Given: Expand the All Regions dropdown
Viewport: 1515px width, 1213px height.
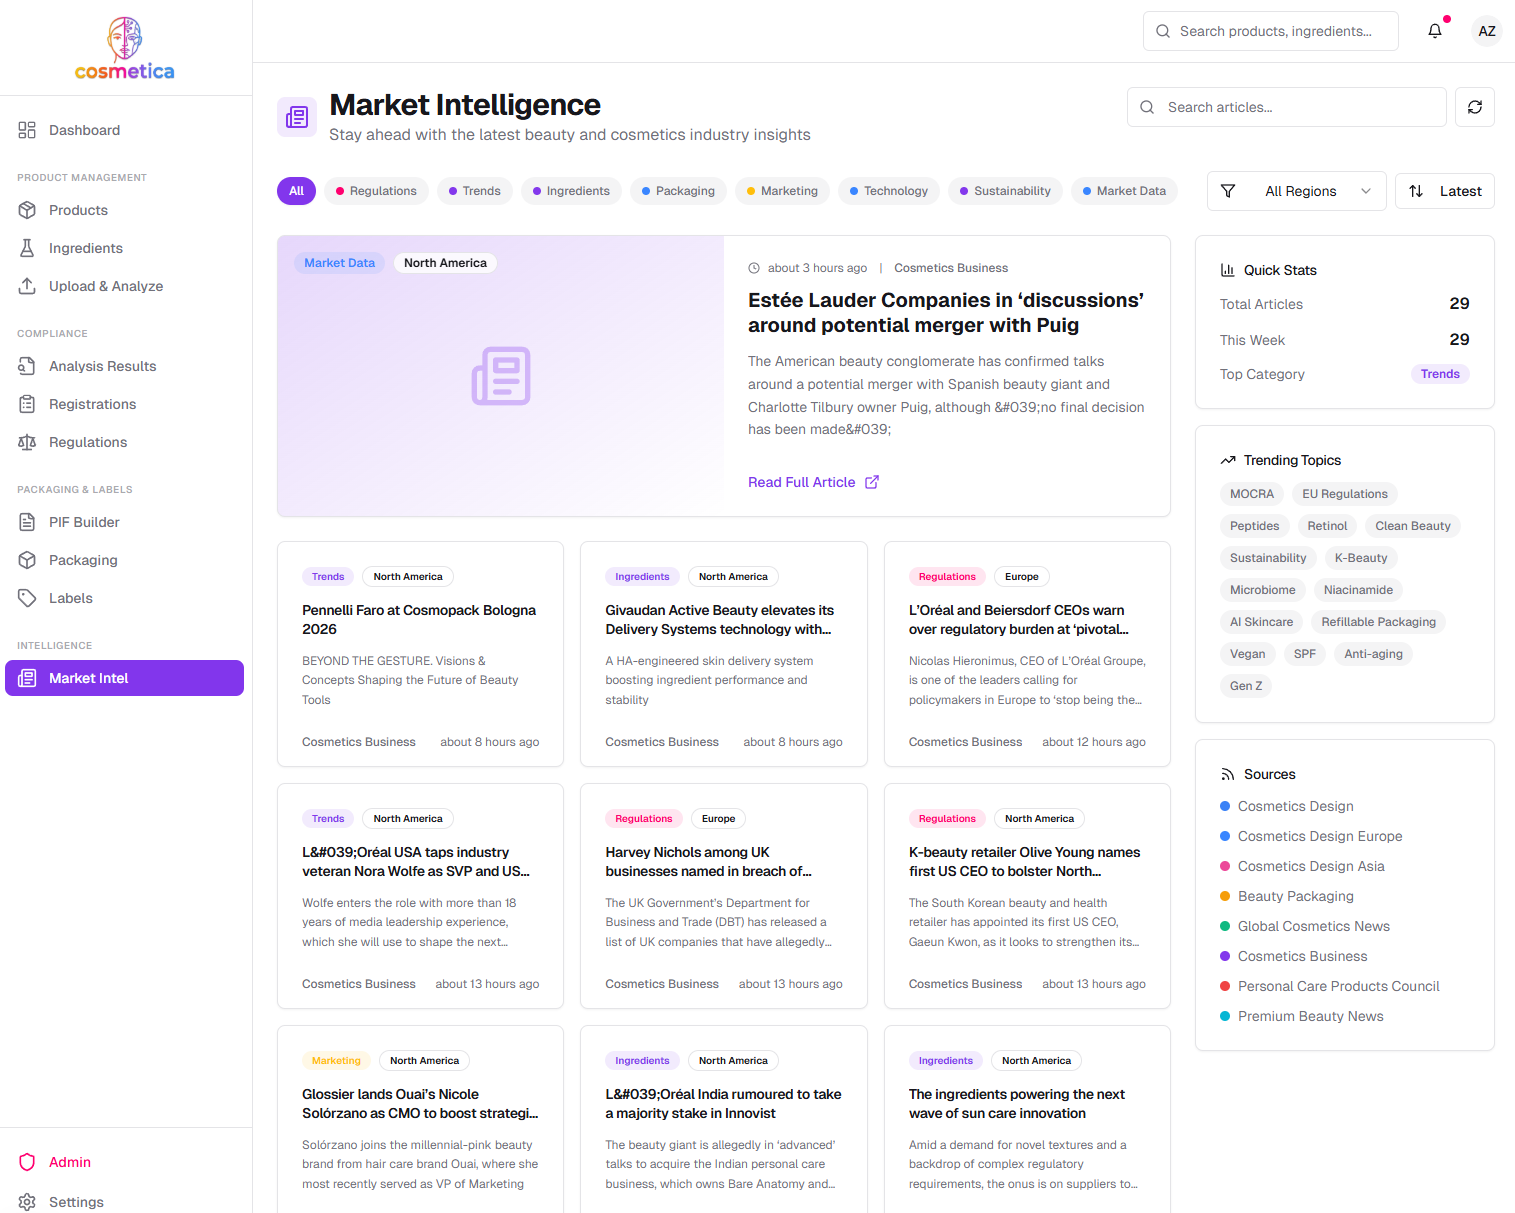Looking at the screenshot, I should [x=1296, y=191].
